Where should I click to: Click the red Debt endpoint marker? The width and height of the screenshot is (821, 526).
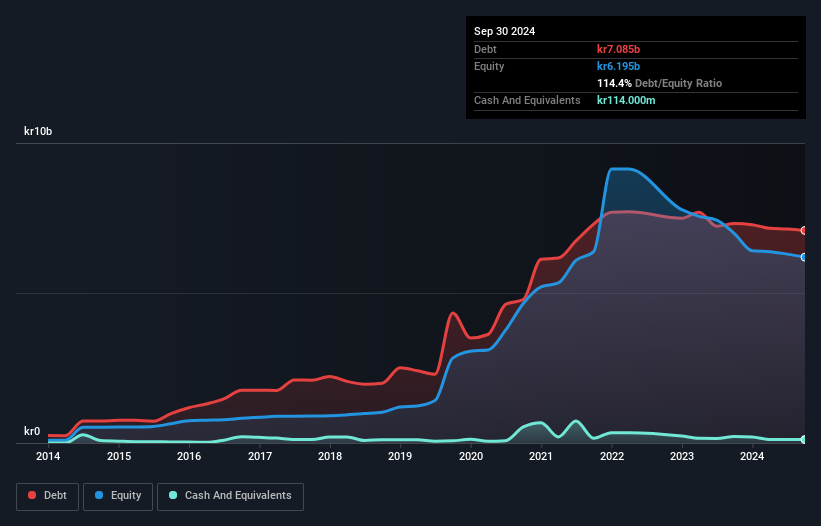(x=804, y=230)
